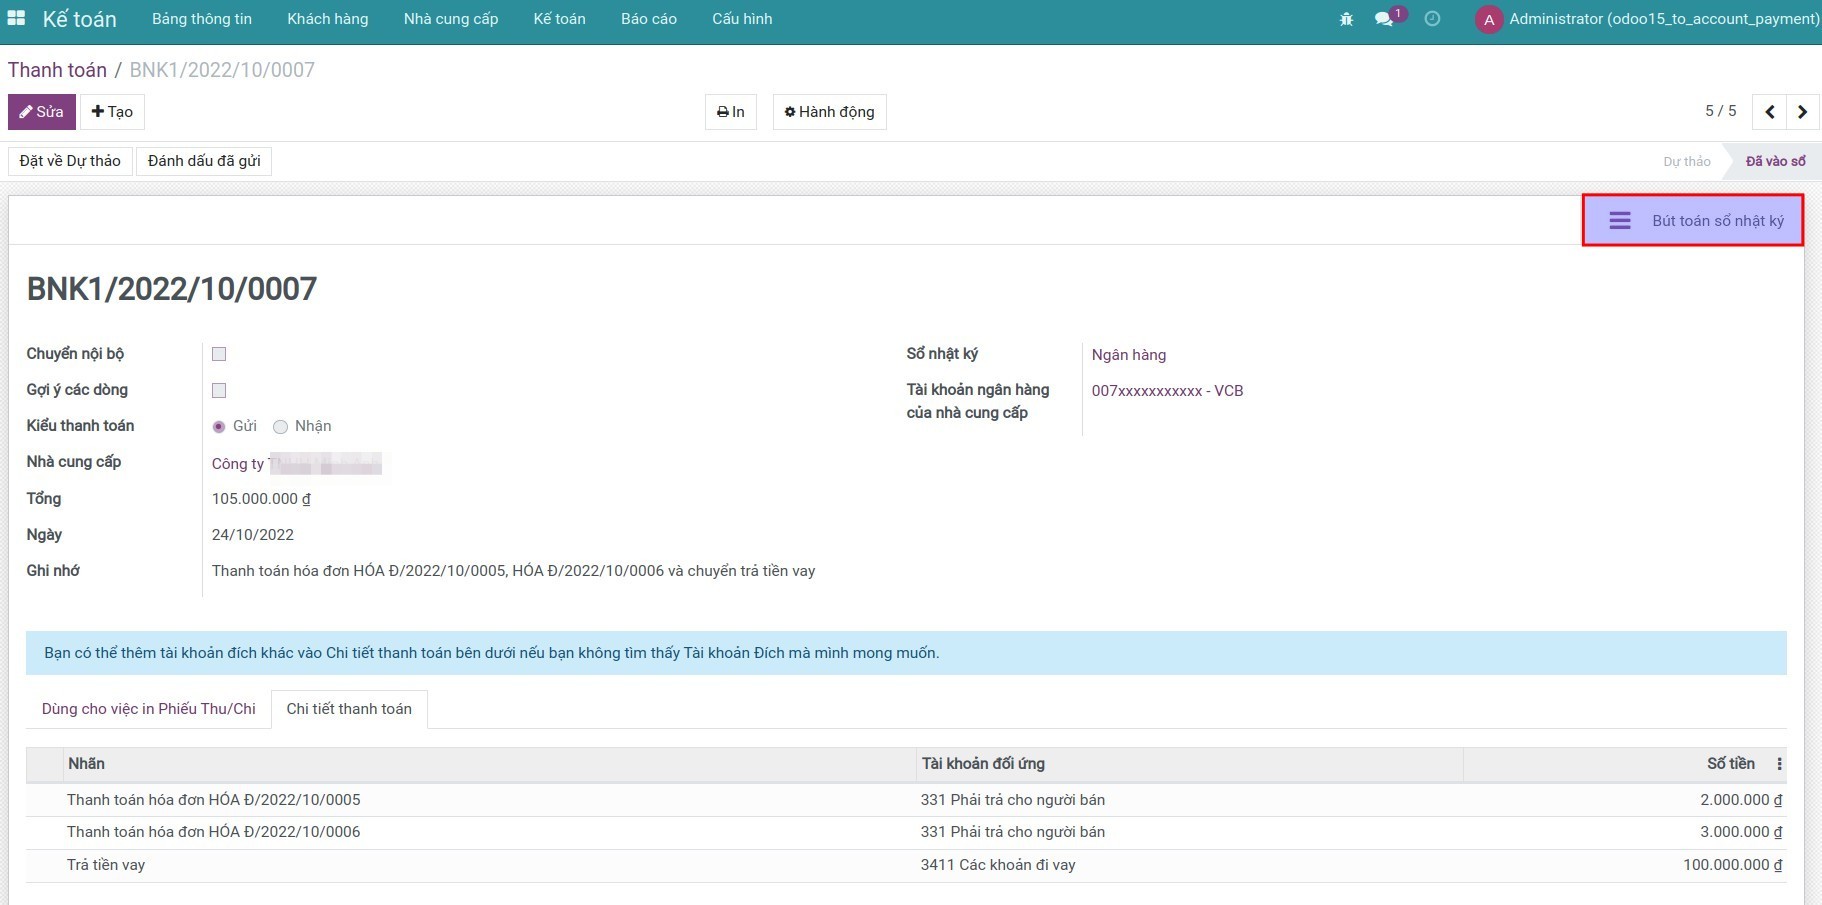This screenshot has width=1822, height=905.
Task: Click the bug debug tools icon
Action: [1346, 19]
